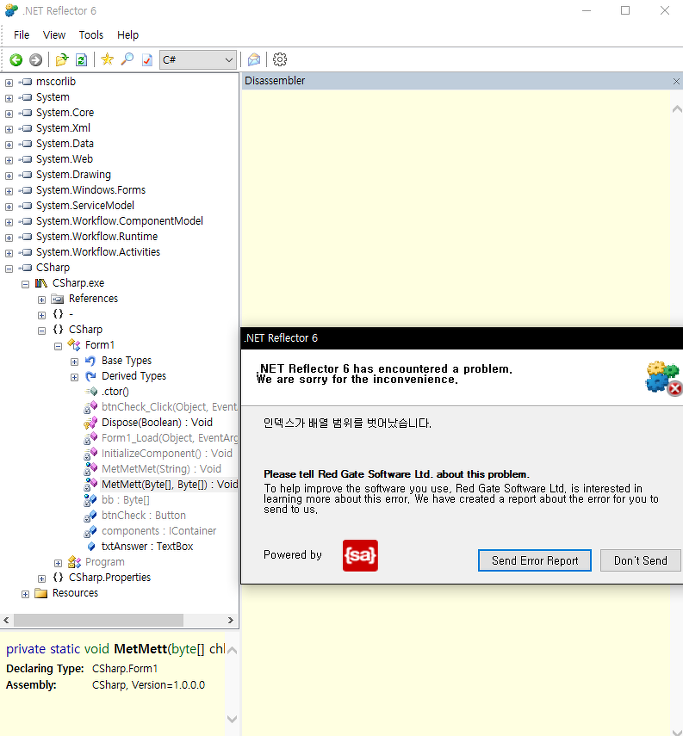Open the C# language dropdown

[198, 60]
